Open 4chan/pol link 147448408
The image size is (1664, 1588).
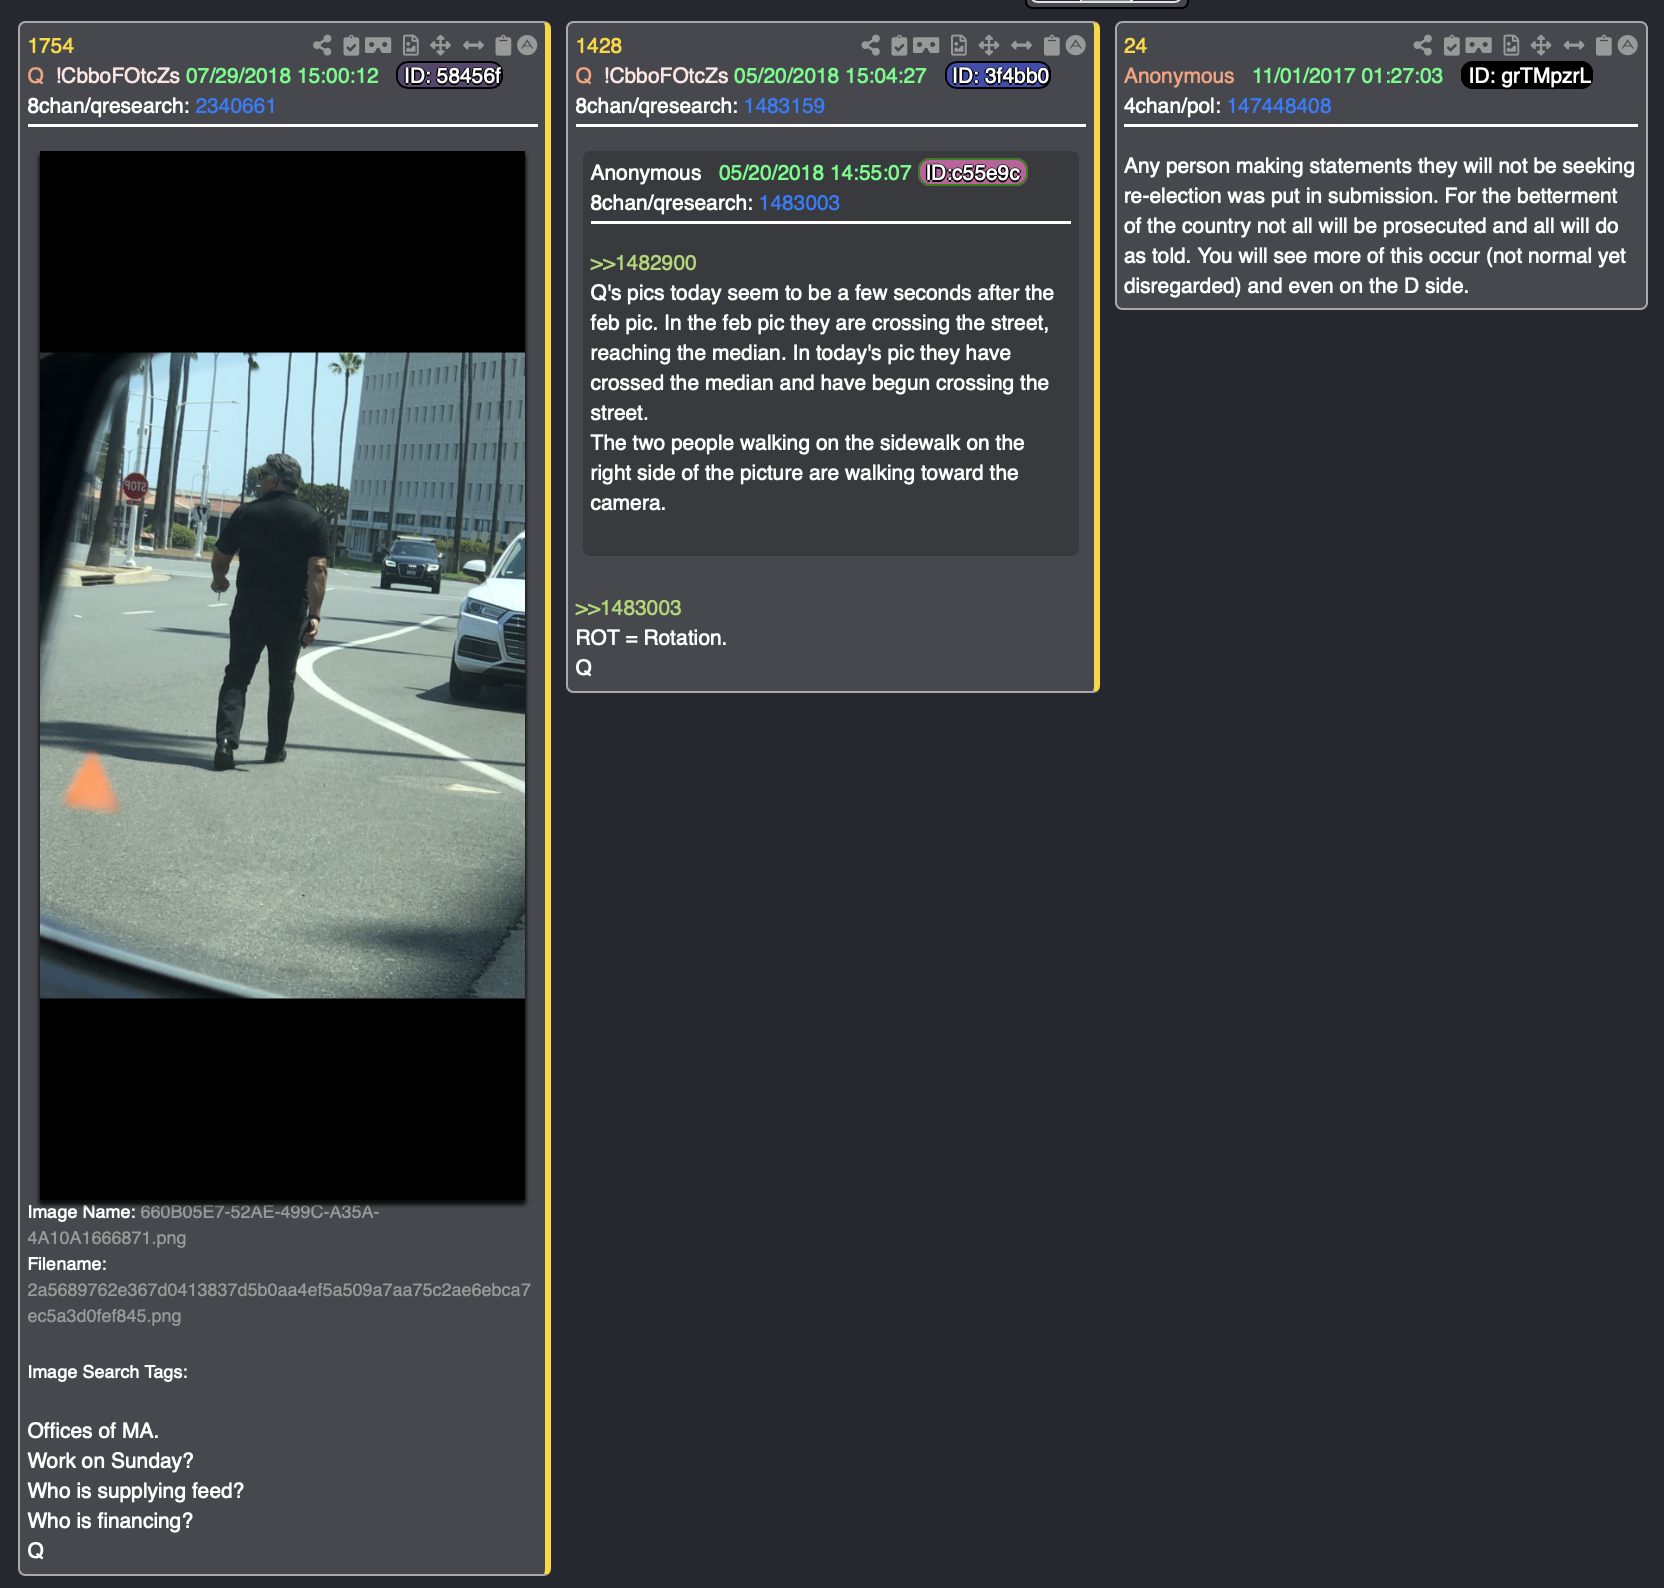(x=1279, y=106)
